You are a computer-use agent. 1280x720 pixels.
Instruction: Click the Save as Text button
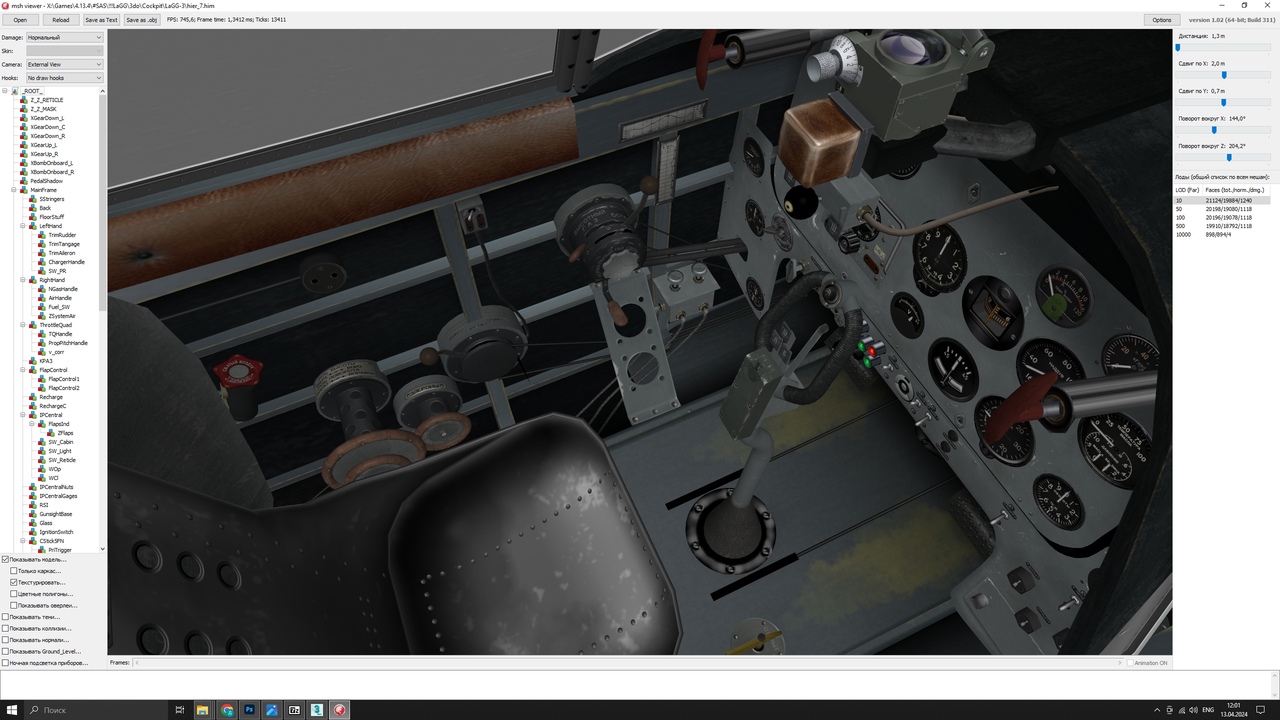(x=101, y=20)
